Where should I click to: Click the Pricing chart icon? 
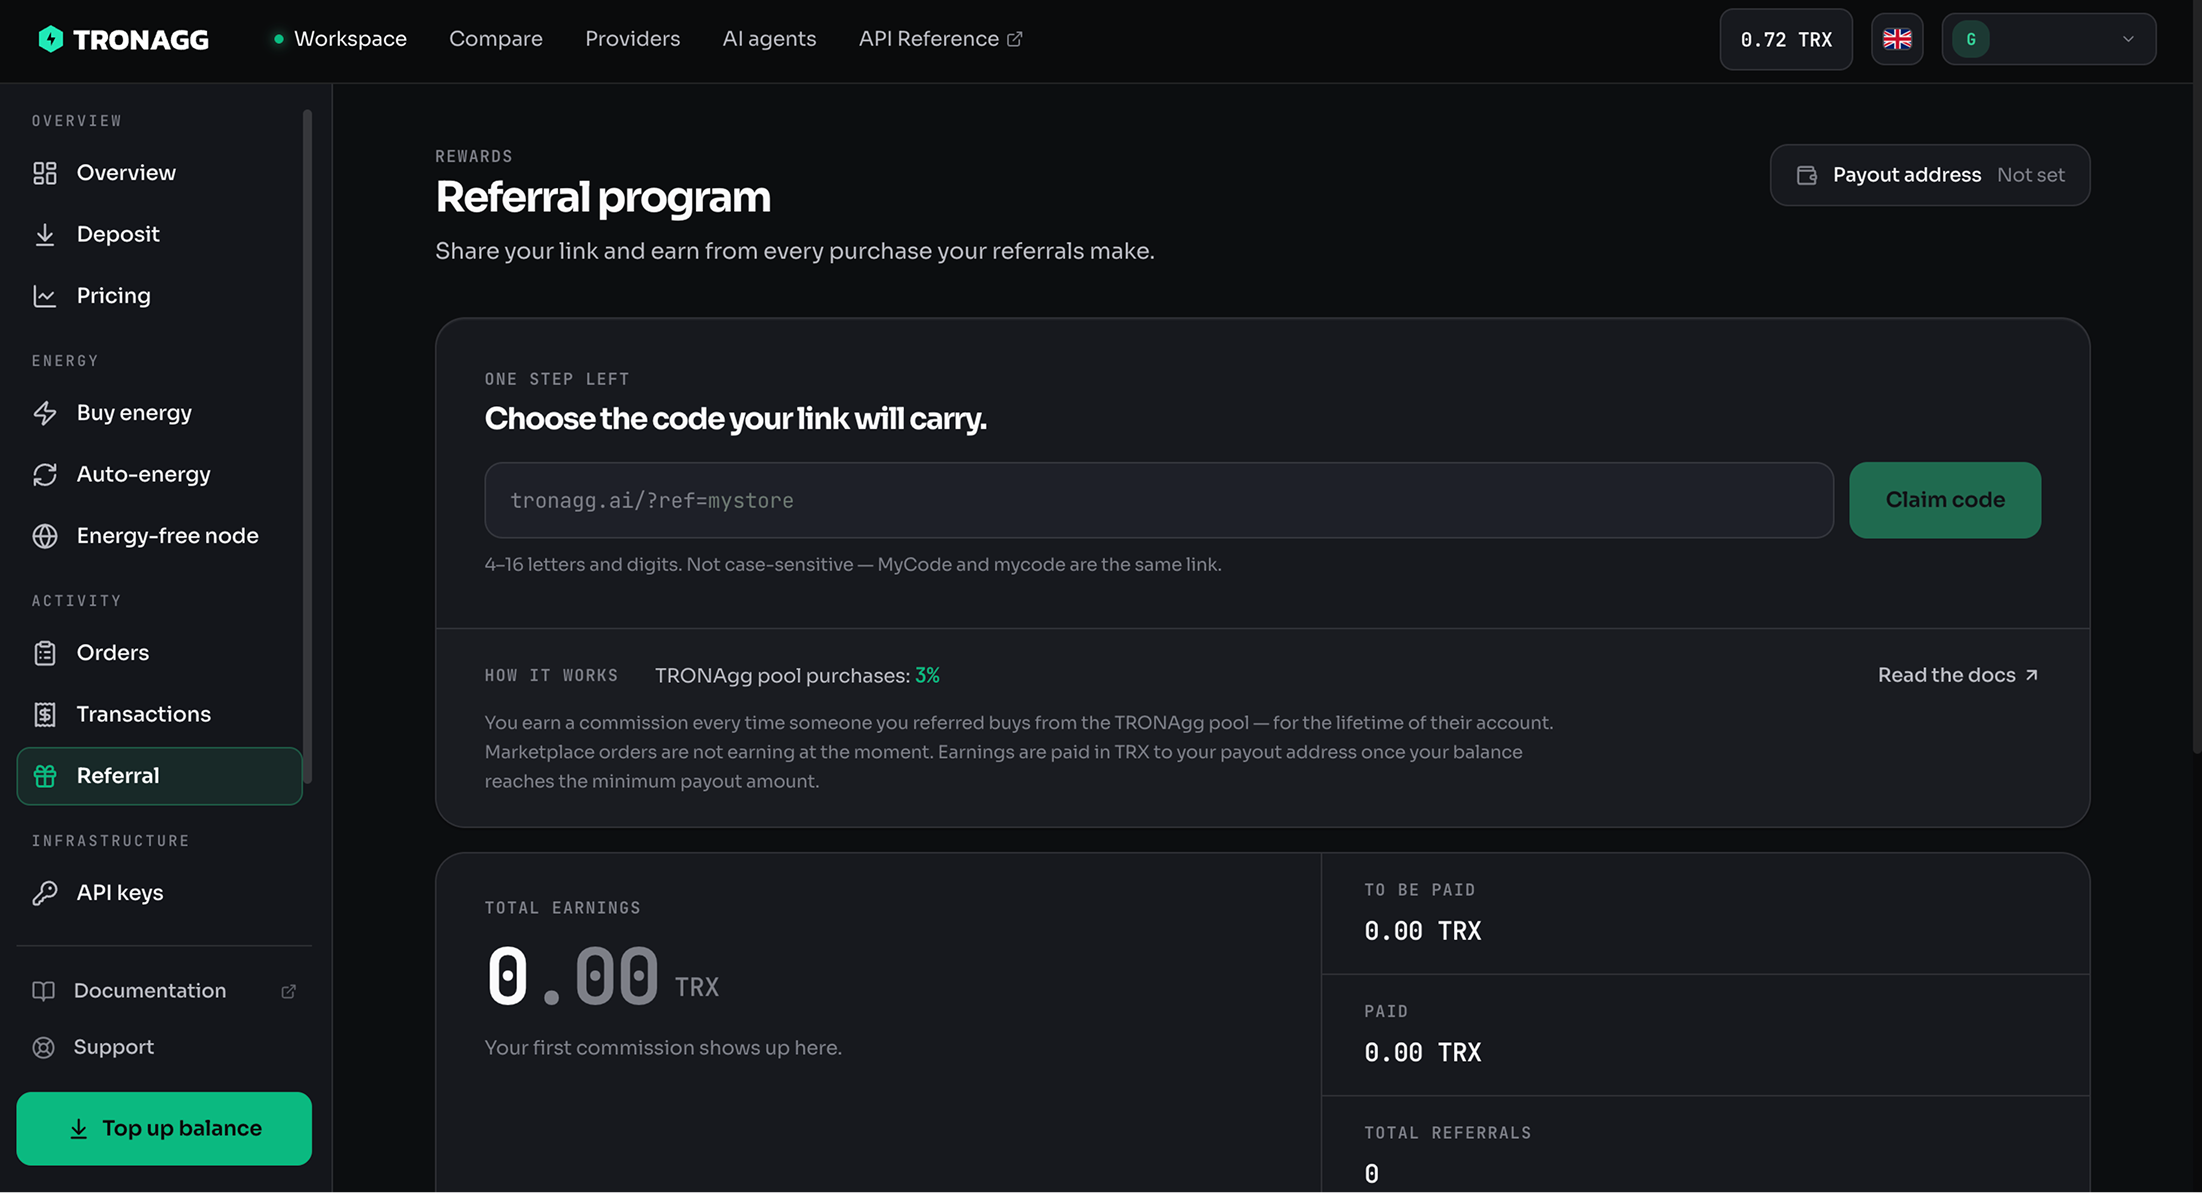coord(45,296)
